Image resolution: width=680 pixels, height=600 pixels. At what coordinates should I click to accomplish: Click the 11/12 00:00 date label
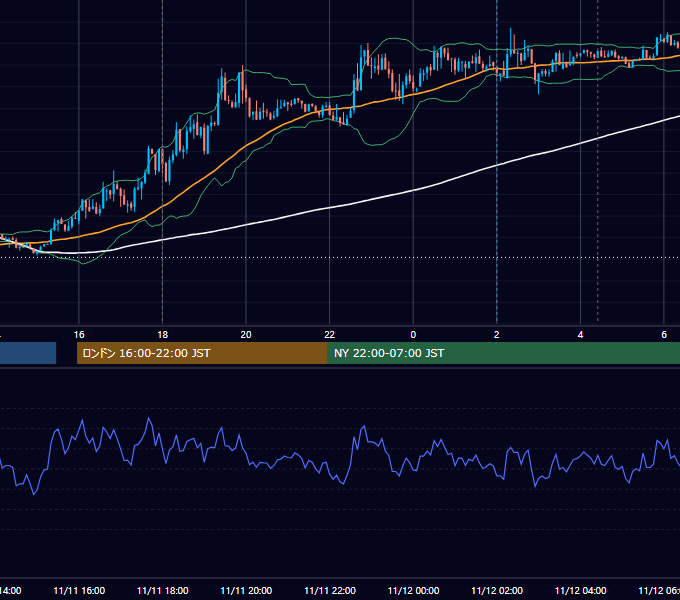tap(413, 590)
